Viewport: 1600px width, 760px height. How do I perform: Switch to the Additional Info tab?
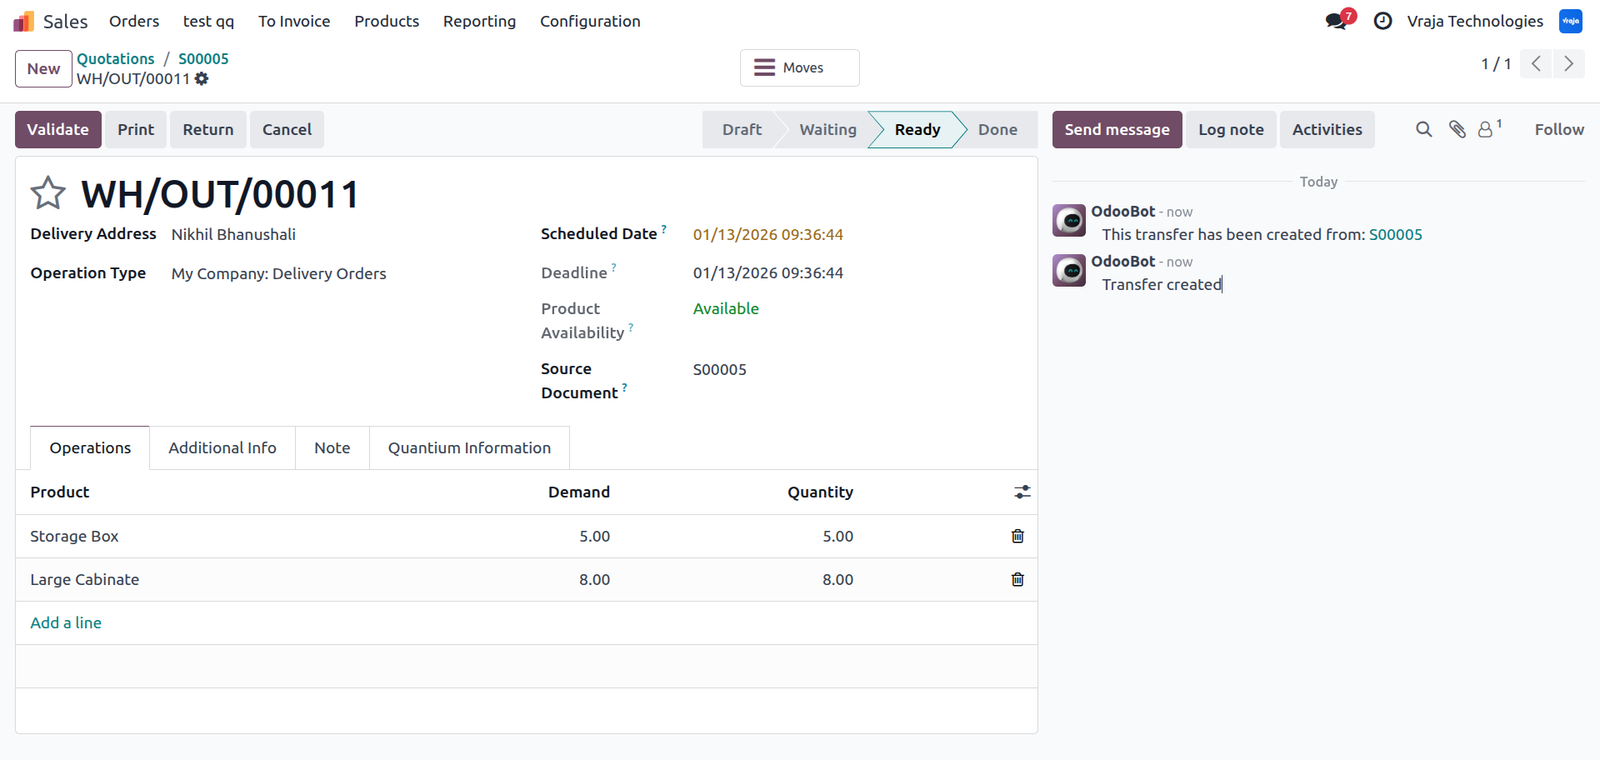point(222,448)
